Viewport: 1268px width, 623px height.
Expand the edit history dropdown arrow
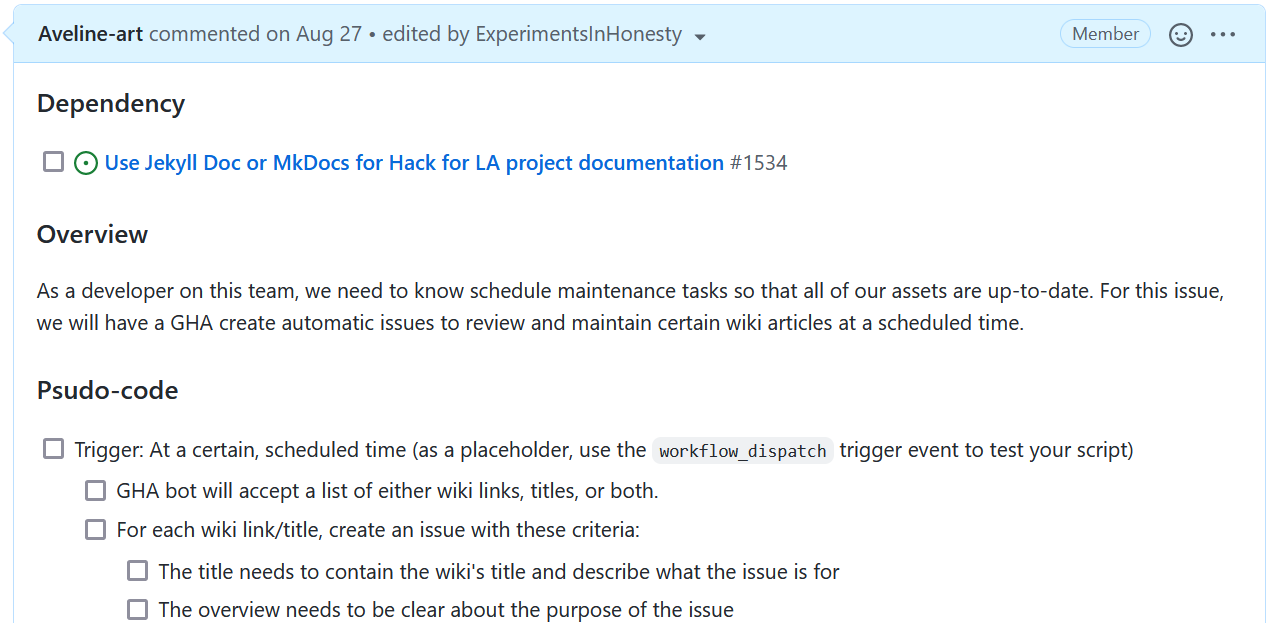(x=700, y=37)
